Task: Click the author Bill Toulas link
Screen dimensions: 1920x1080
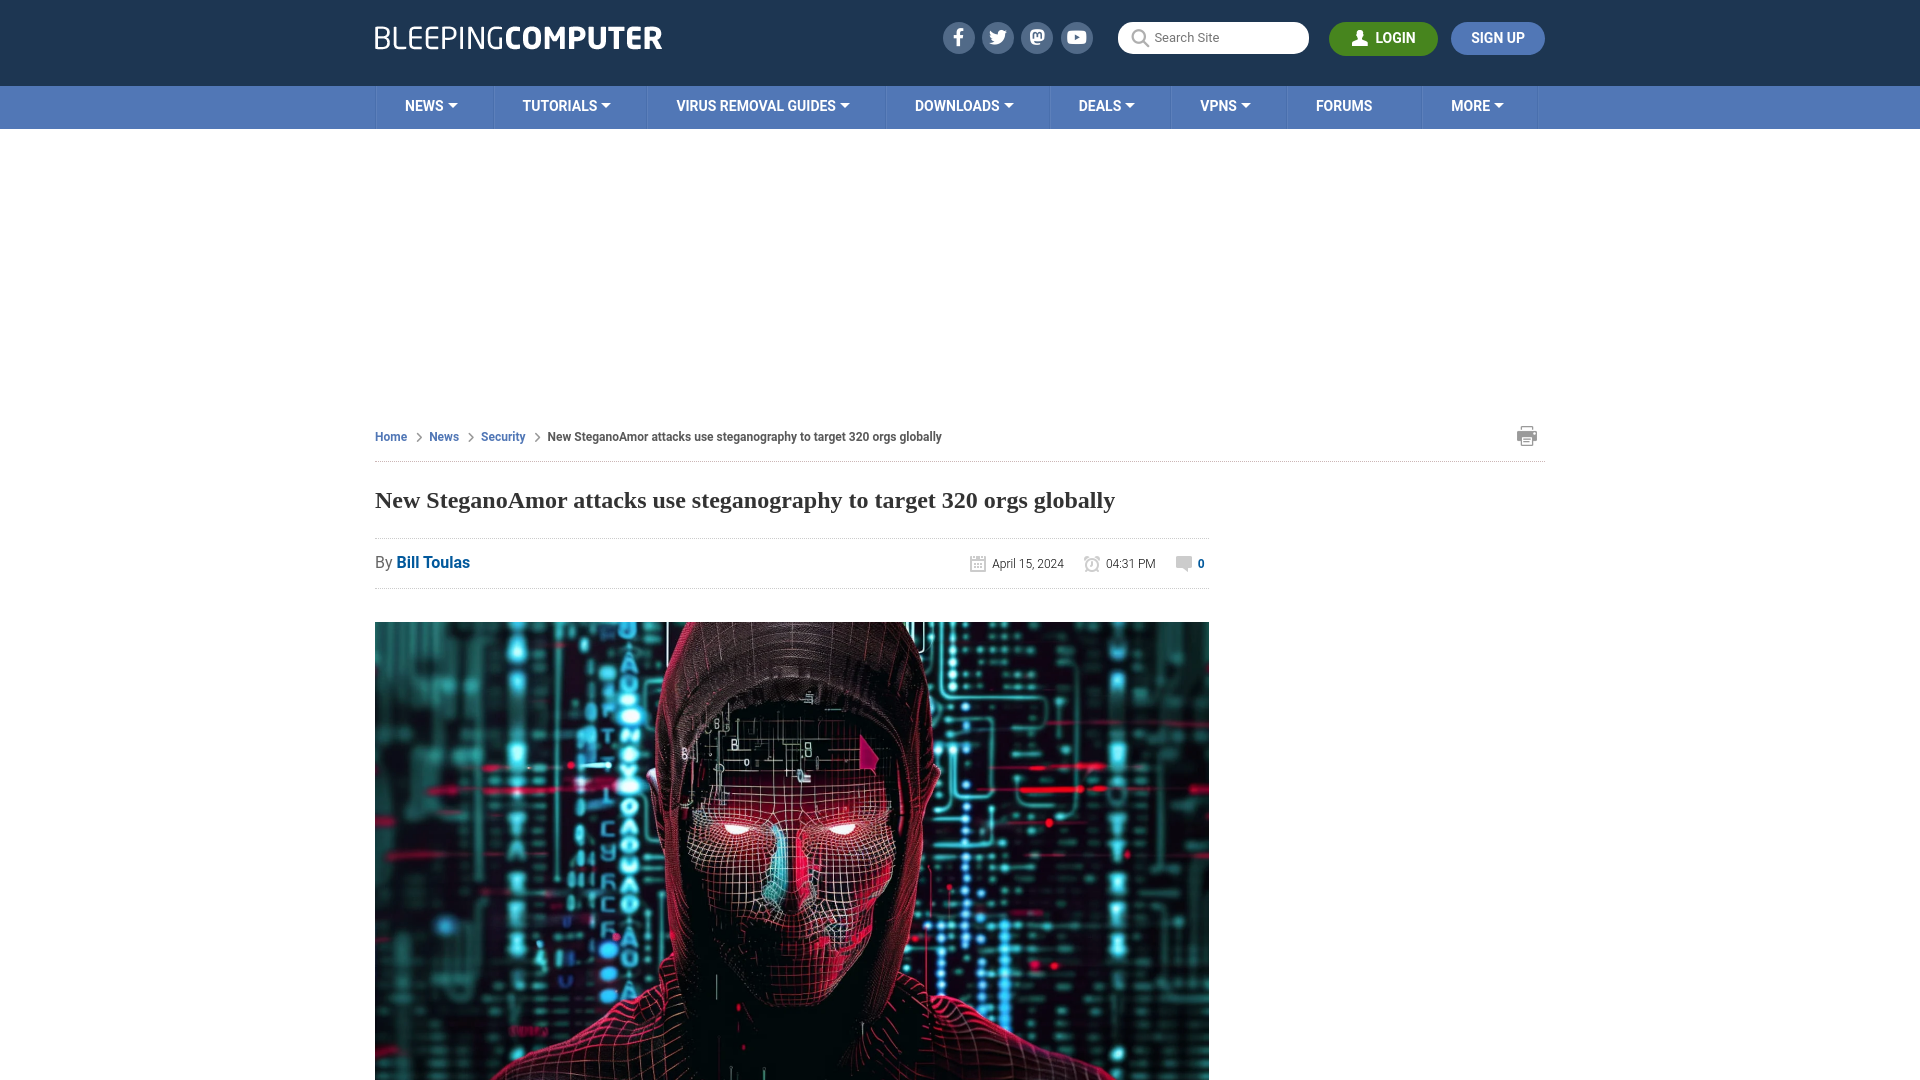Action: 434,562
